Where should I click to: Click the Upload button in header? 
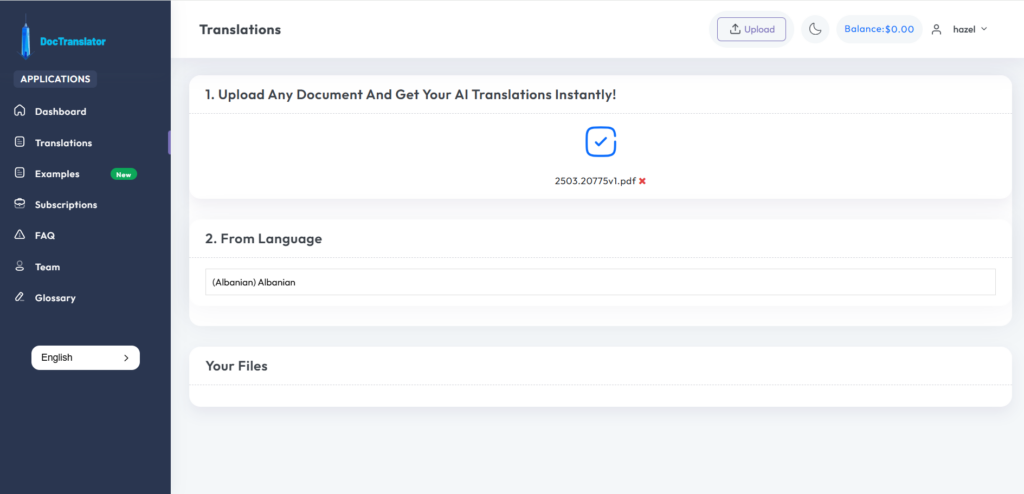pyautogui.click(x=752, y=29)
